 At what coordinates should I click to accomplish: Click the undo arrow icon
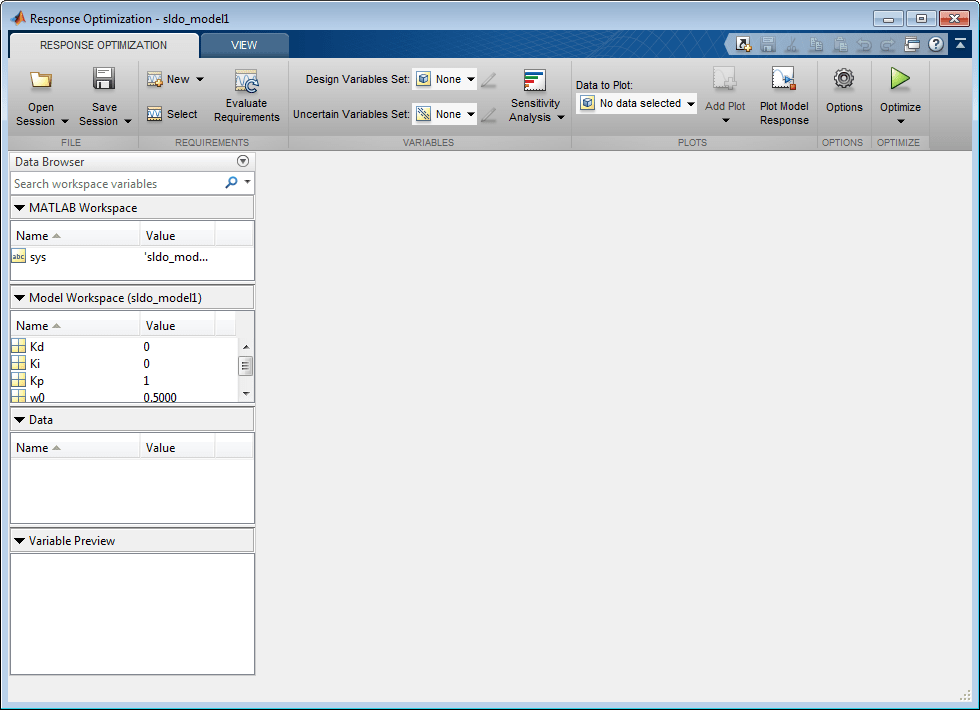[x=864, y=44]
